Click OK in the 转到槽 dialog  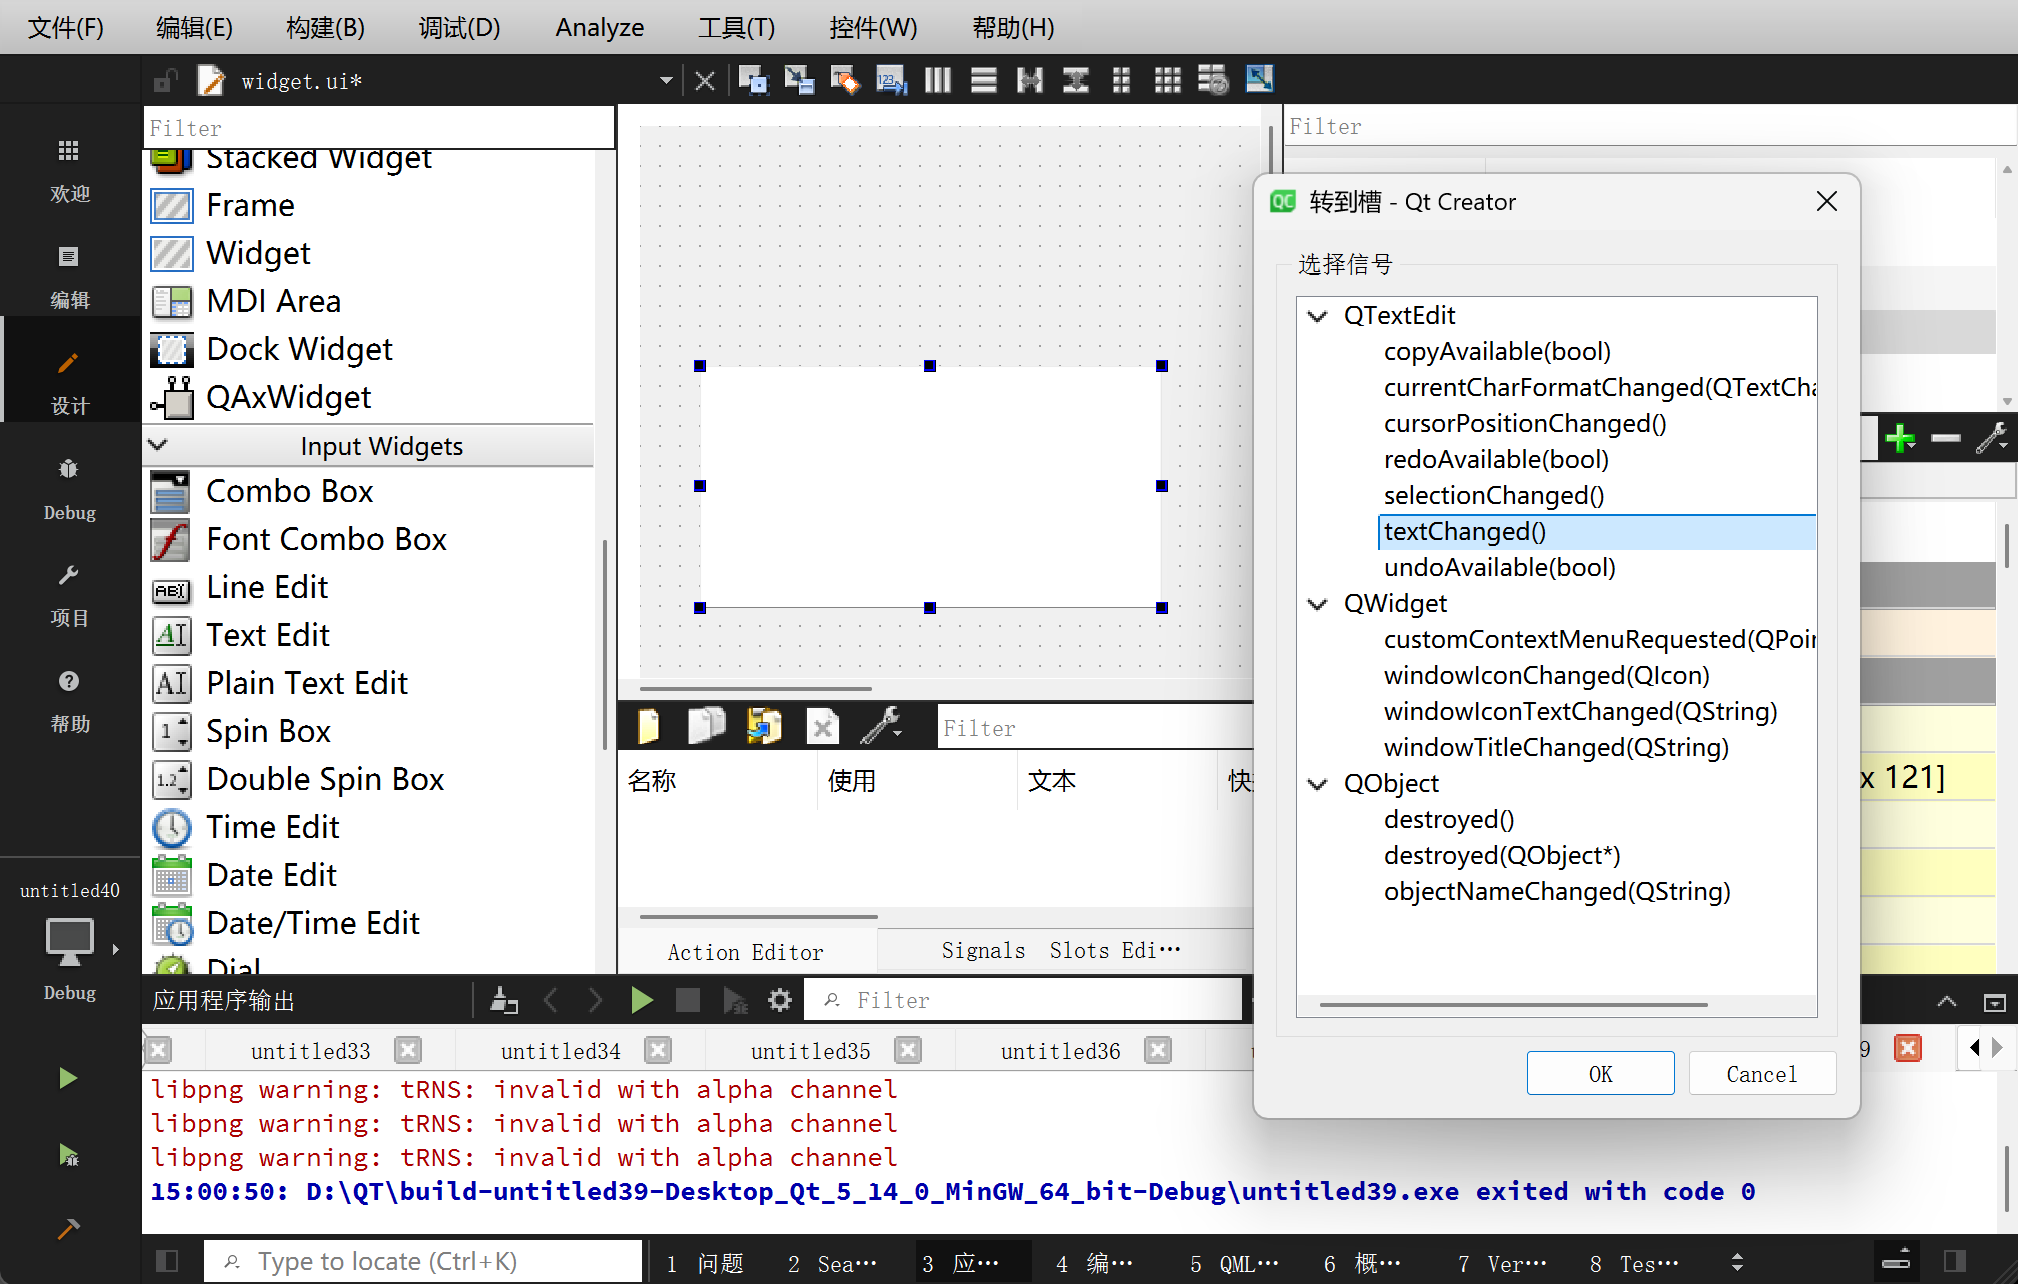tap(1599, 1074)
